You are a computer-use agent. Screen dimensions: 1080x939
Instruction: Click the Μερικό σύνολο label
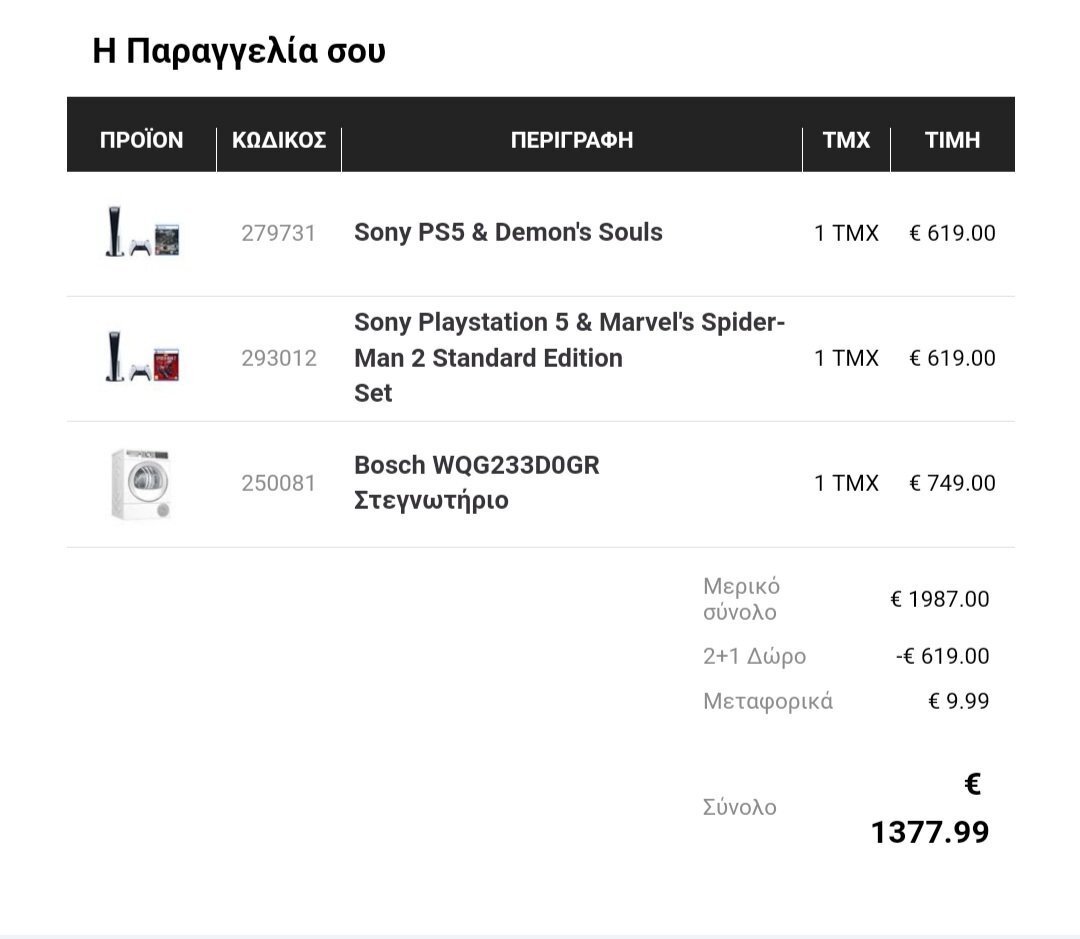click(x=741, y=599)
